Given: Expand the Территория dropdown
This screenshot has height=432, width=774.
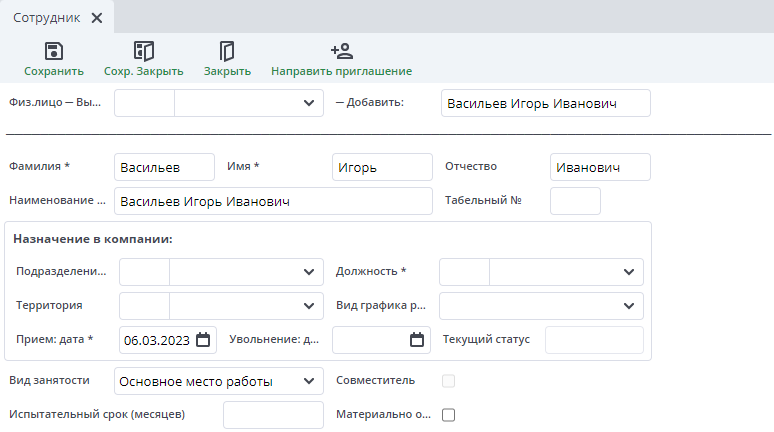Looking at the screenshot, I should pos(307,306).
